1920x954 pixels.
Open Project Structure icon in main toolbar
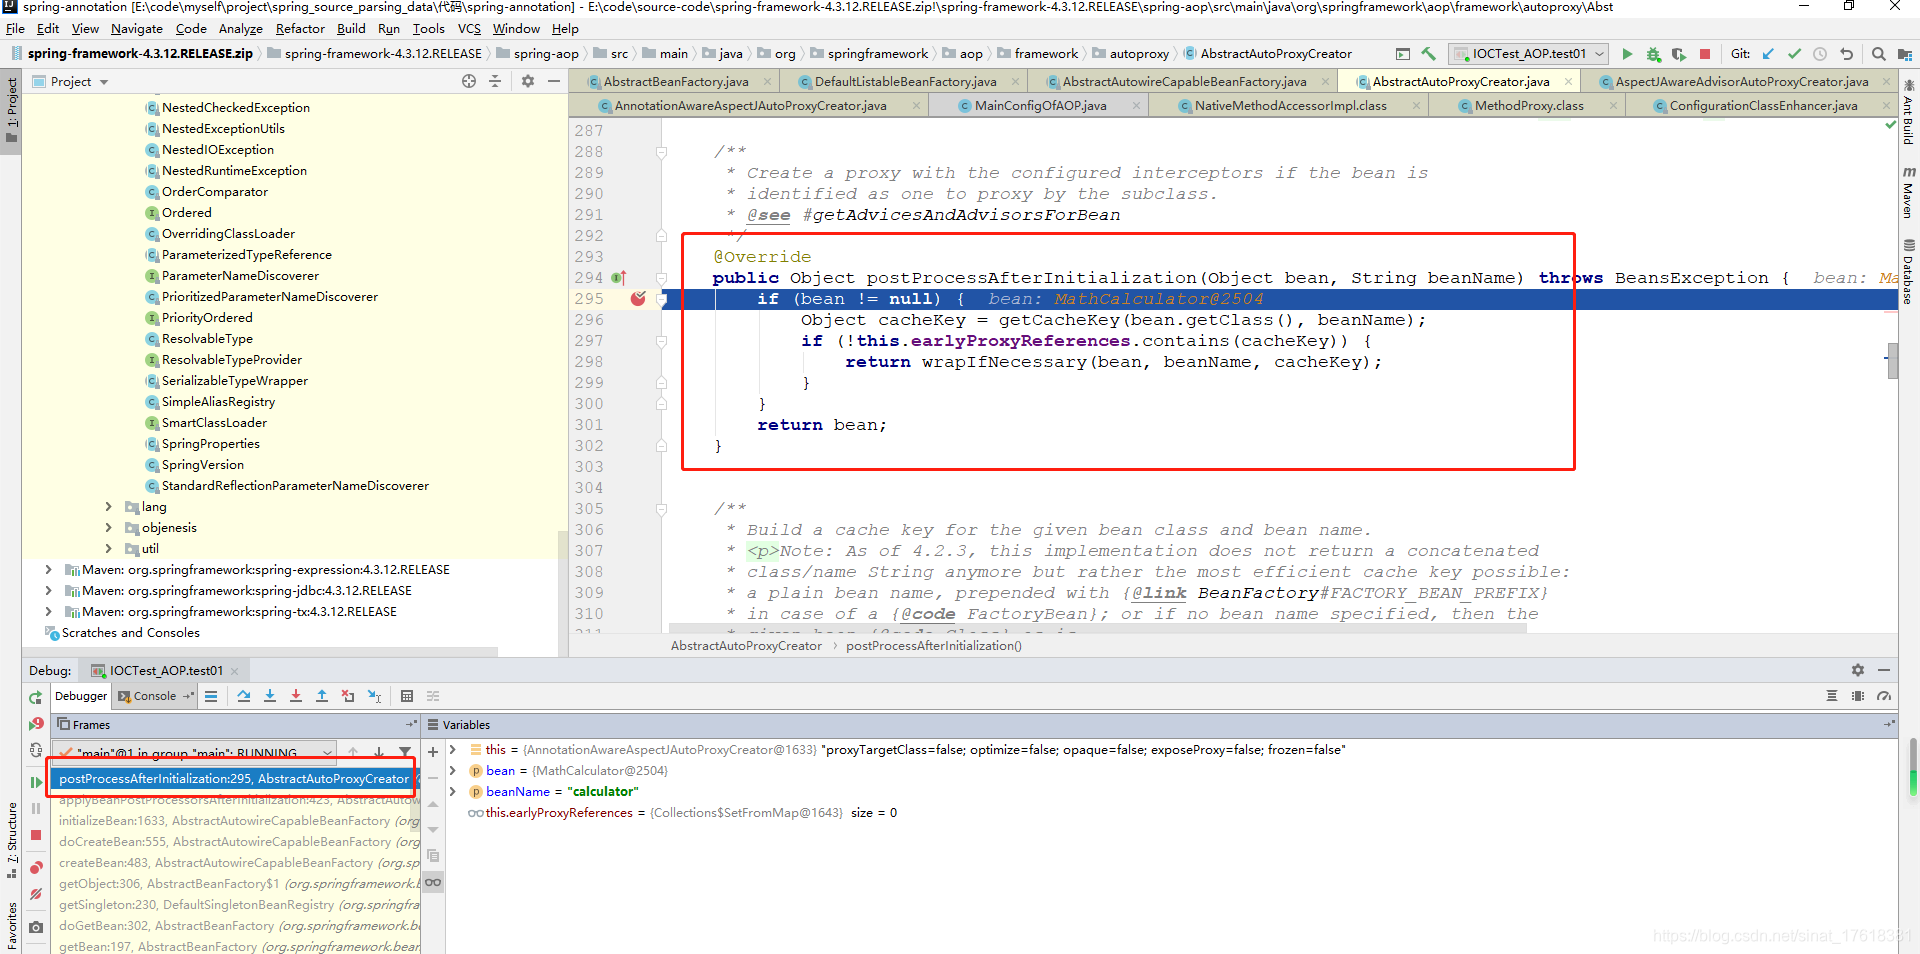click(x=1905, y=54)
